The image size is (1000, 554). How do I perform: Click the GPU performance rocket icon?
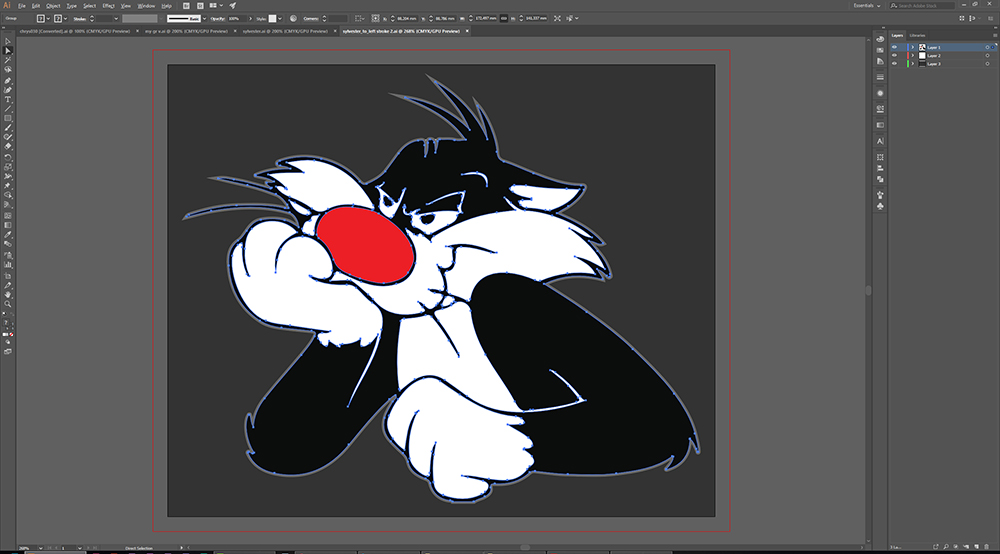233,6
